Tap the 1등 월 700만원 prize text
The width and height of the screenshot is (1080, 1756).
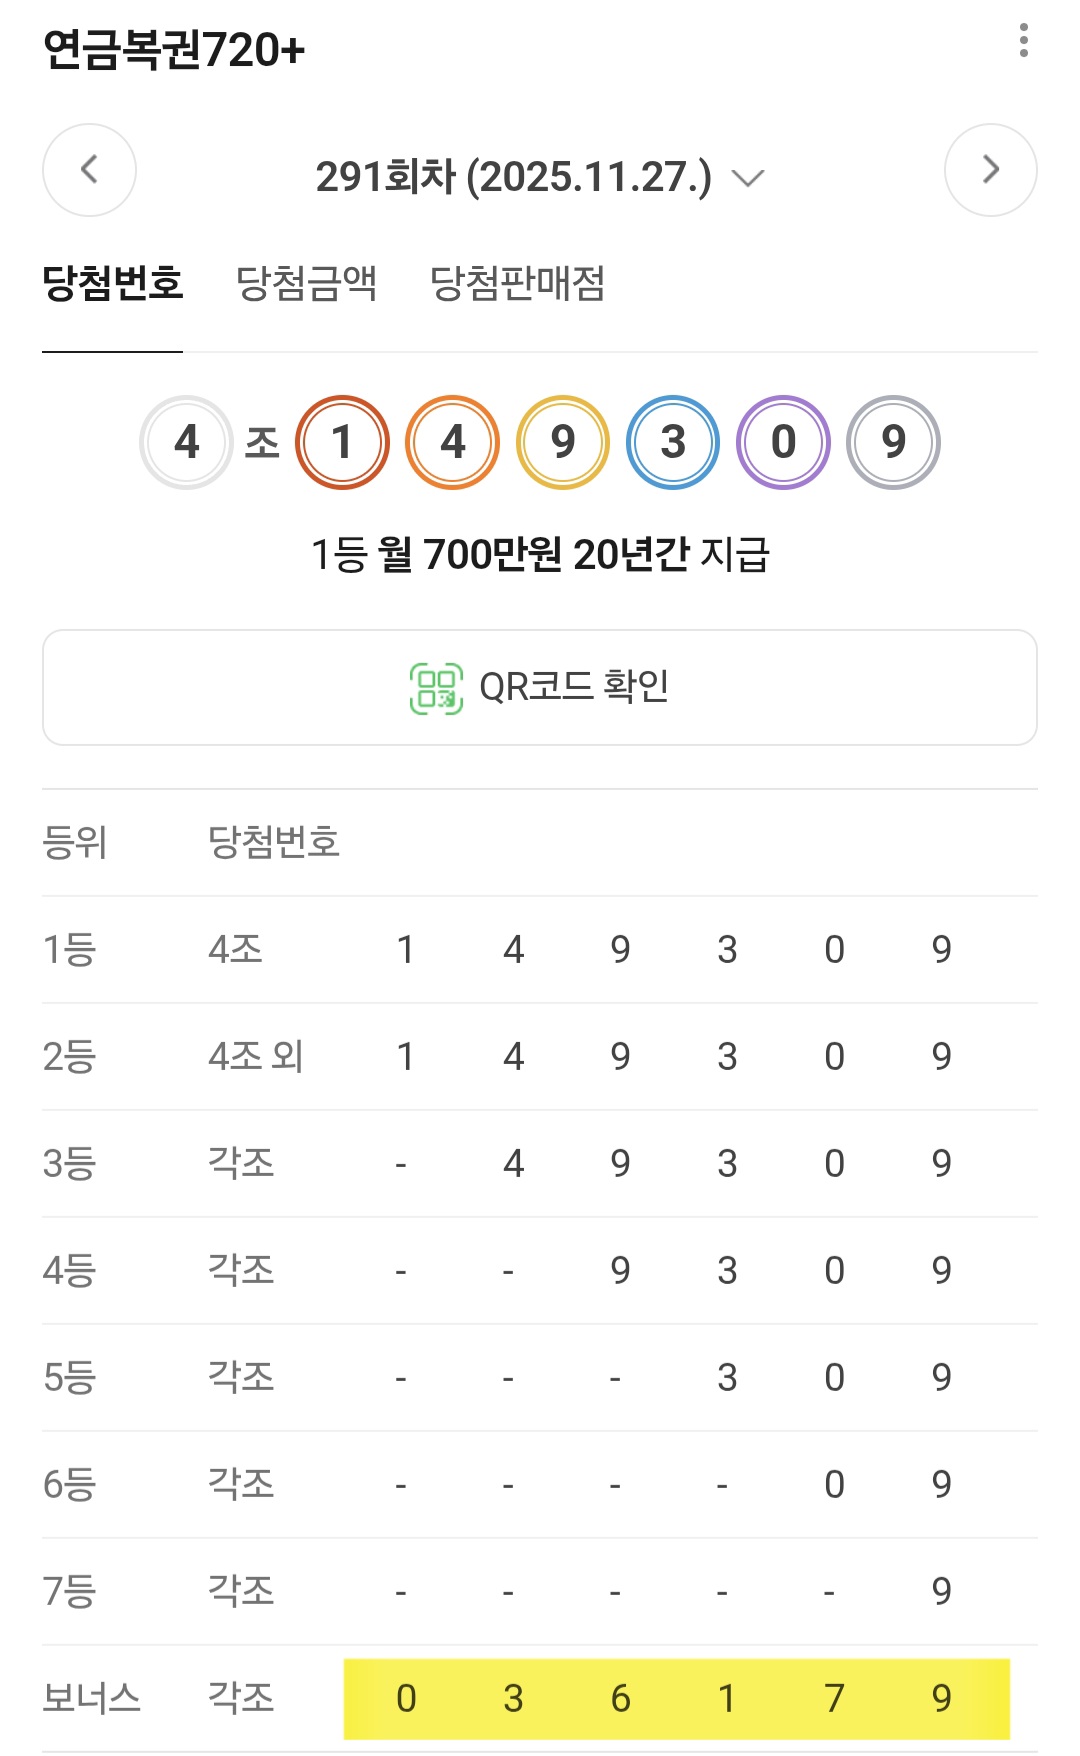tap(540, 554)
